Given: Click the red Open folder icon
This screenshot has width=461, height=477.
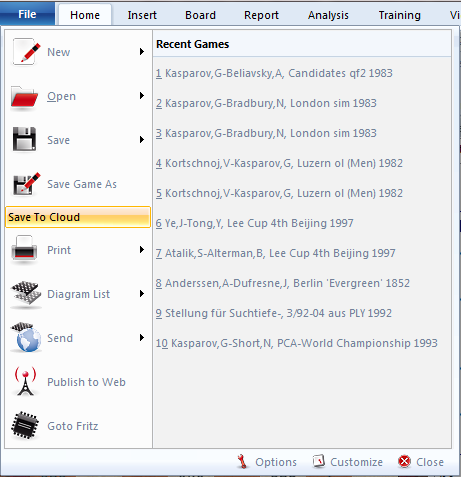Looking at the screenshot, I should pyautogui.click(x=24, y=97).
